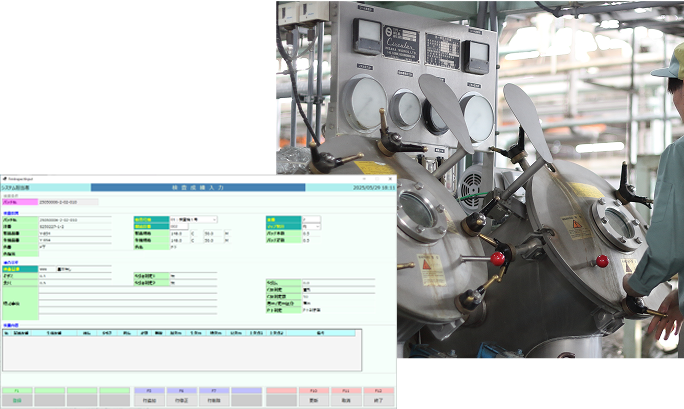The image size is (684, 409).
Task: Click the 備考 column header in the table
Action: point(320,333)
